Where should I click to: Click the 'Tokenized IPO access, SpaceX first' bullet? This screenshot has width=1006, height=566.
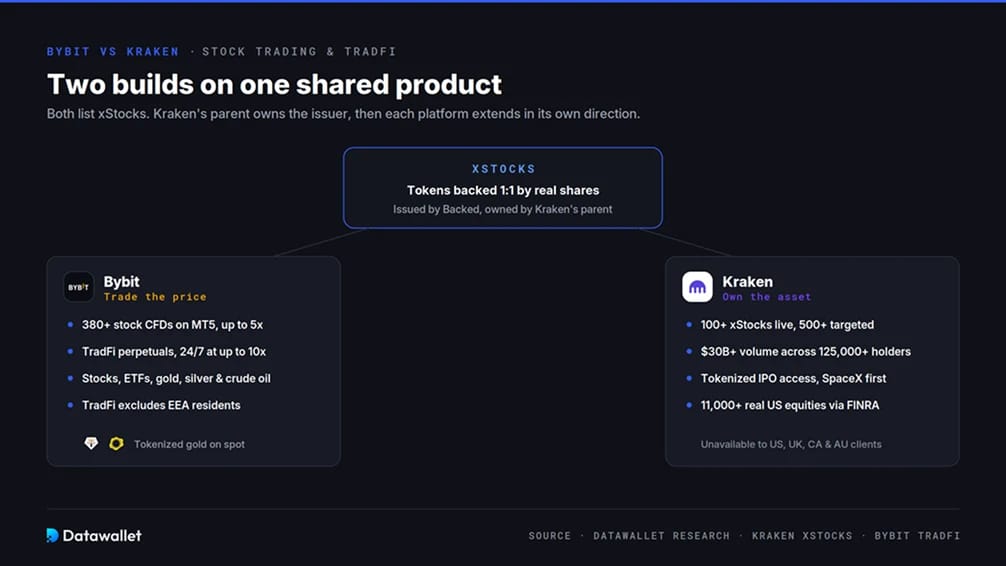point(793,379)
